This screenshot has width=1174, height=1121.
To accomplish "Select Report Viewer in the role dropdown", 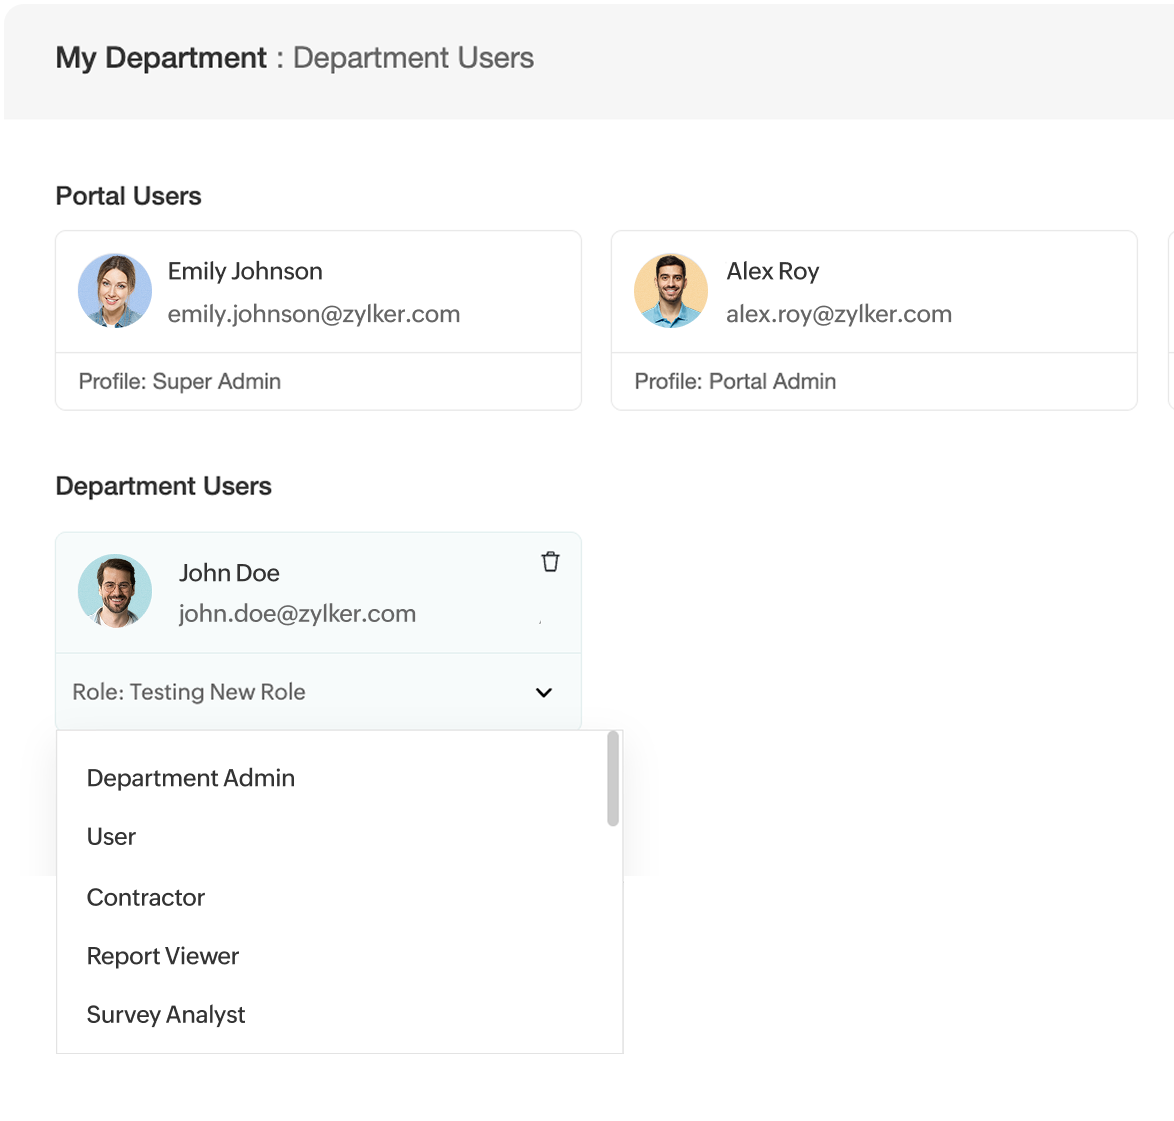I will pos(162,956).
